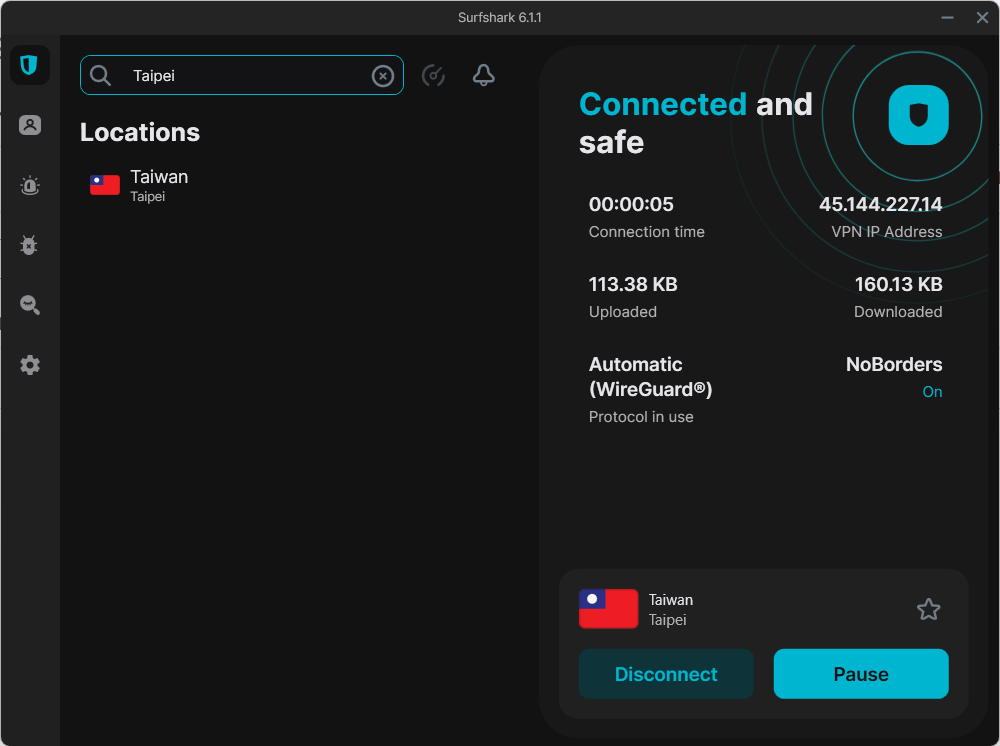1000x746 pixels.
Task: Open the VPN shield tab in sidebar
Action: (29, 65)
